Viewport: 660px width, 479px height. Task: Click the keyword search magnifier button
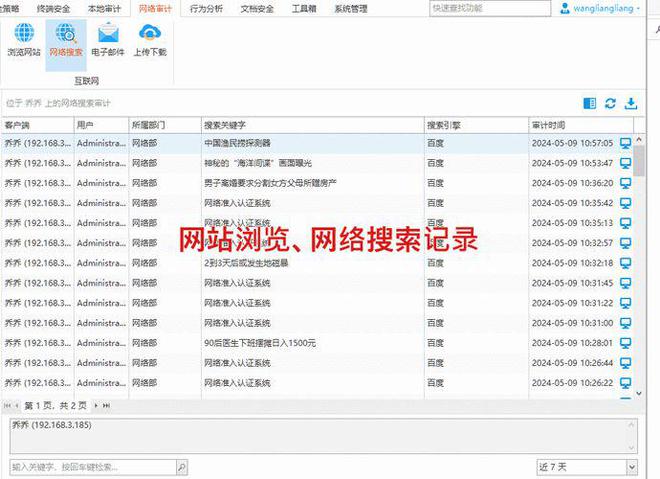[182, 467]
